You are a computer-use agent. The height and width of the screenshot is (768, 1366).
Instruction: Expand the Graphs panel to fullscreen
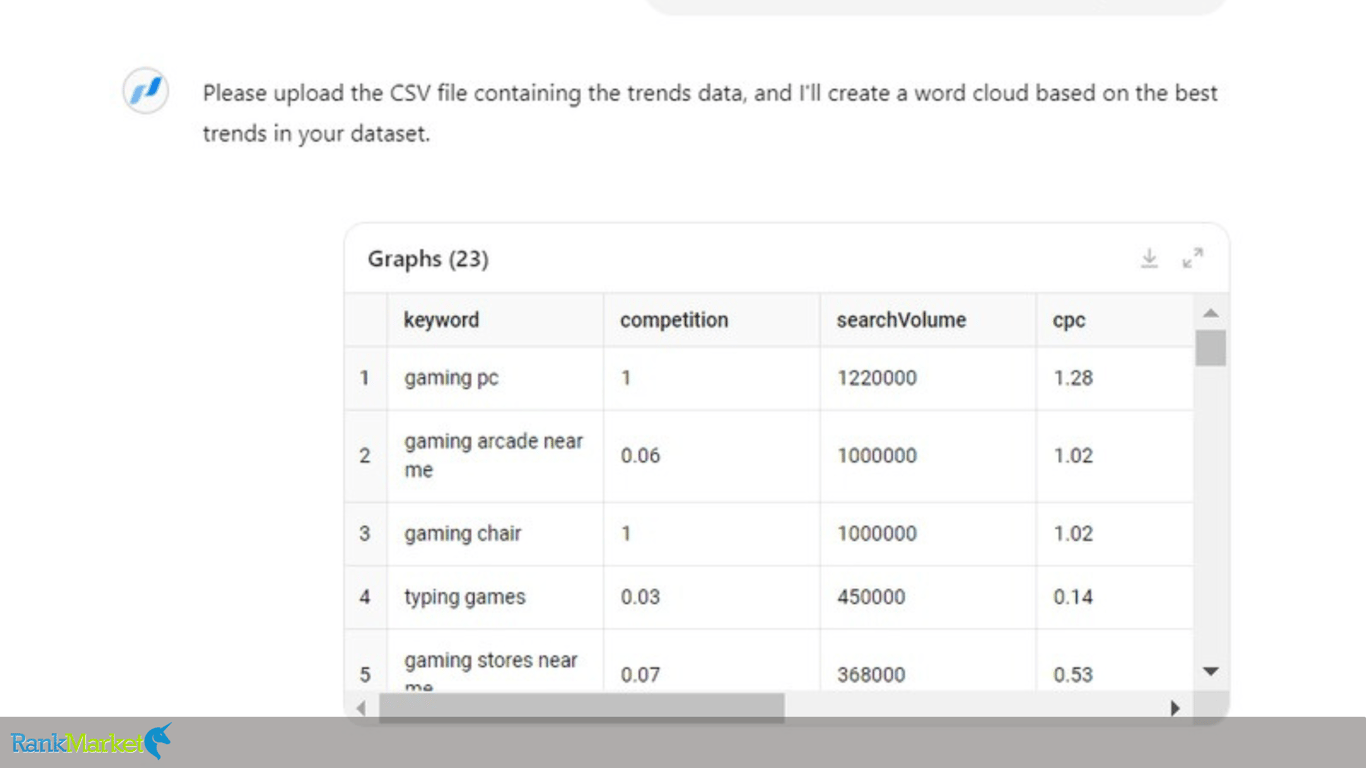[1192, 258]
